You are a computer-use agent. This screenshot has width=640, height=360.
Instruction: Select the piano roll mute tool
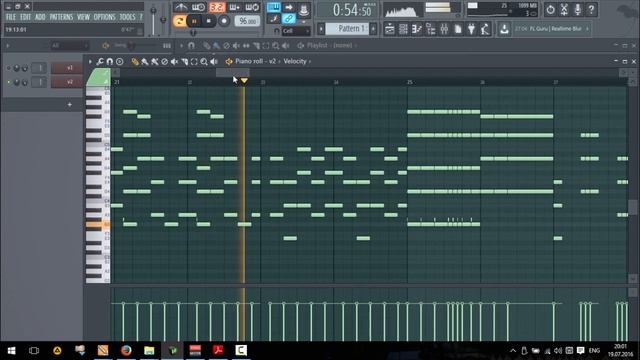[x=174, y=62]
